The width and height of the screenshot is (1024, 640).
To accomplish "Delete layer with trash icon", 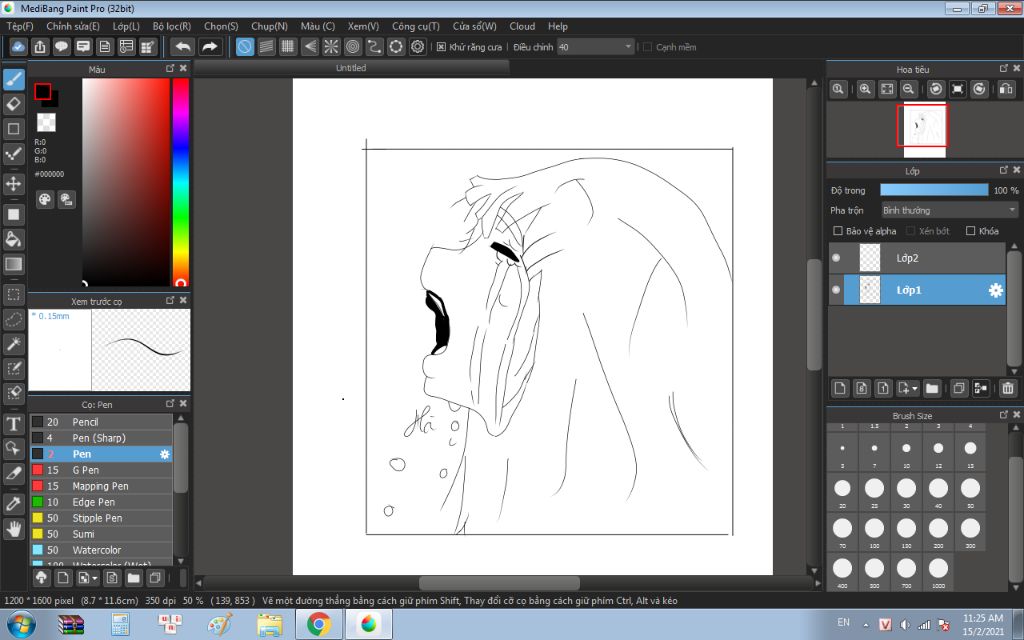I will tap(1008, 389).
